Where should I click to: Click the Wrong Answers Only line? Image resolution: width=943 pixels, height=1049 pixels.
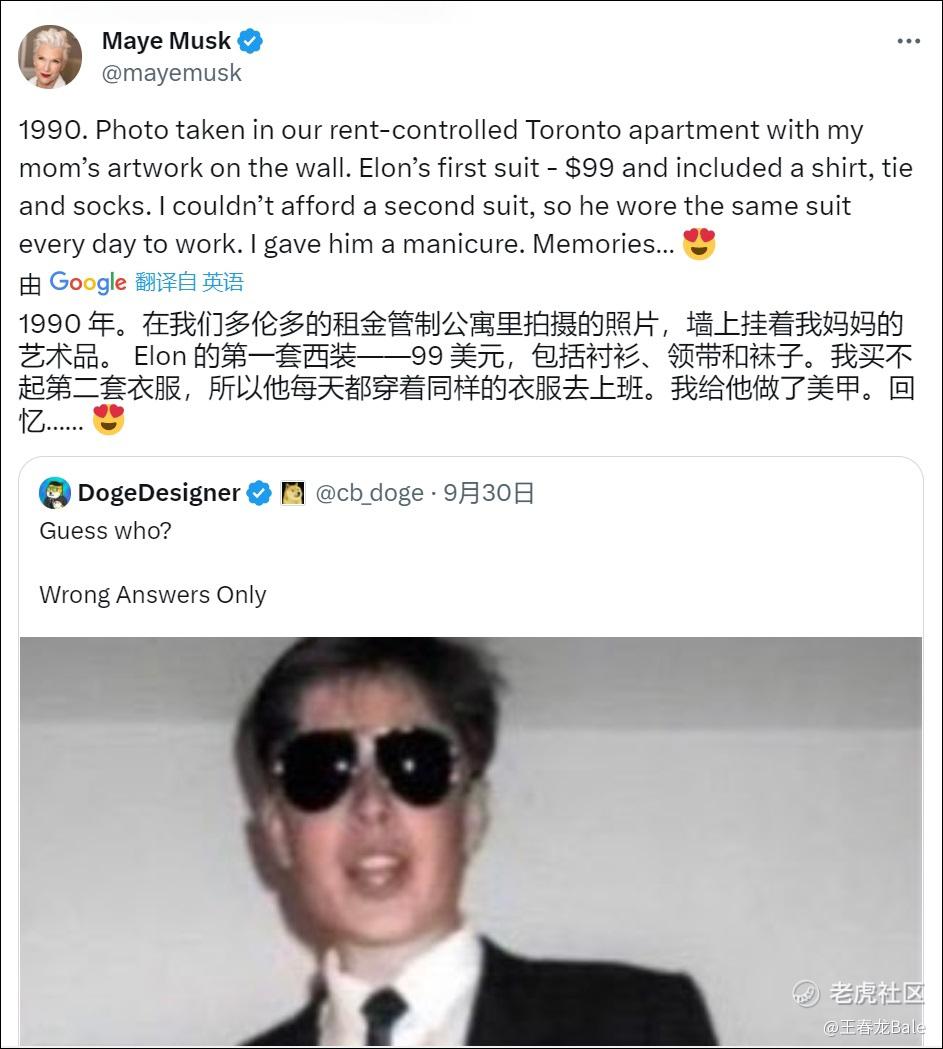(x=153, y=595)
